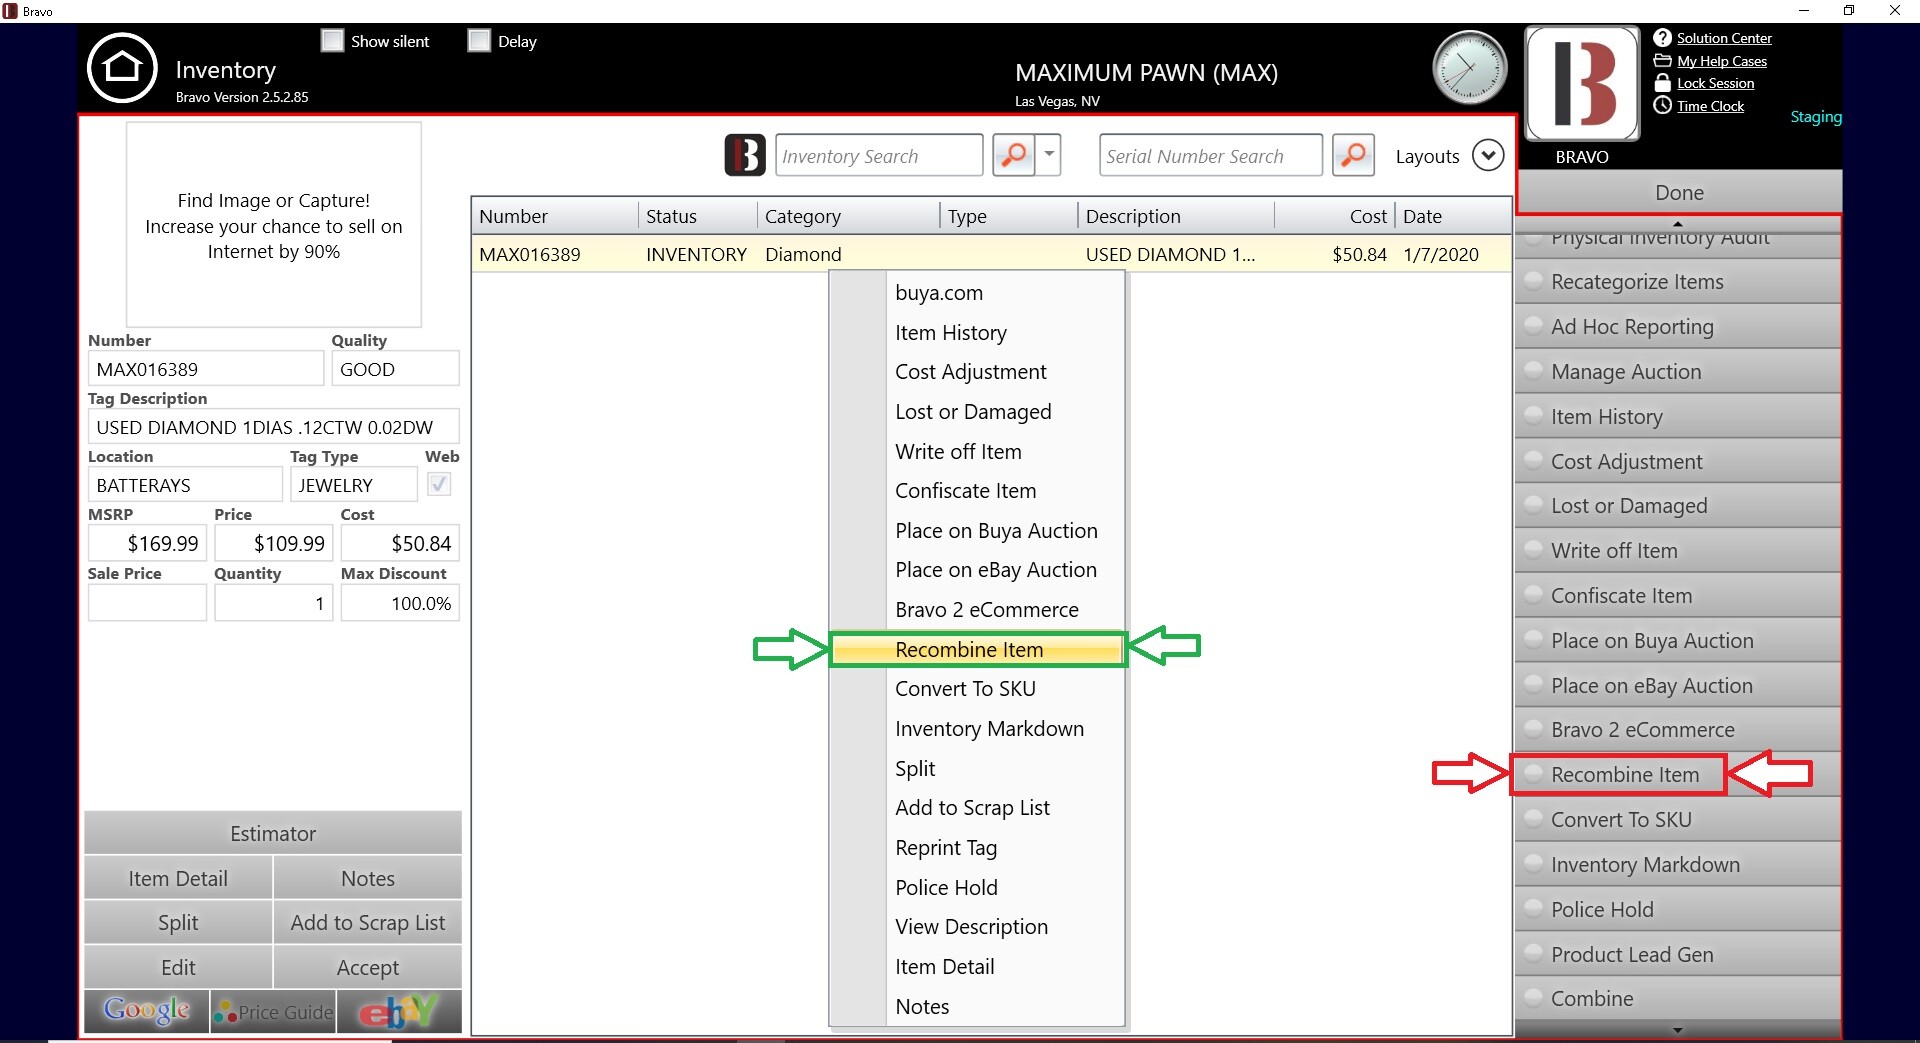Image resolution: width=1920 pixels, height=1043 pixels.
Task: Click the Serial Number Search magnifier button
Action: (1353, 155)
